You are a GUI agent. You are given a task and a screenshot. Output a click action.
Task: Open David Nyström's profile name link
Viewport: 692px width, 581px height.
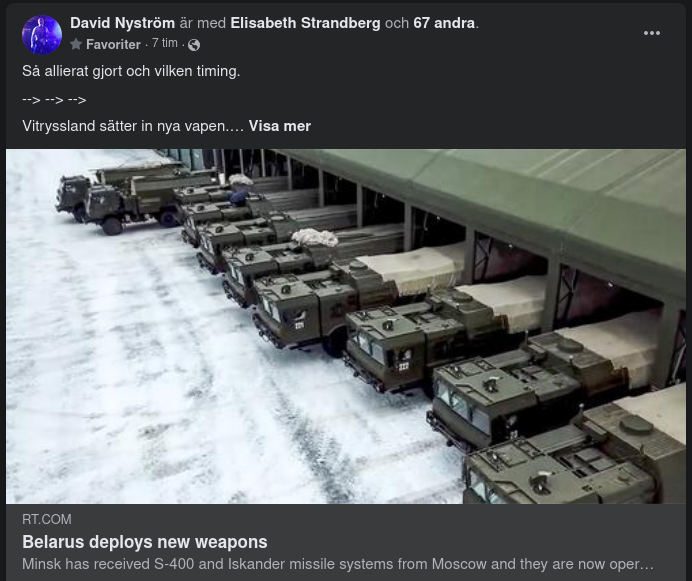coord(123,23)
